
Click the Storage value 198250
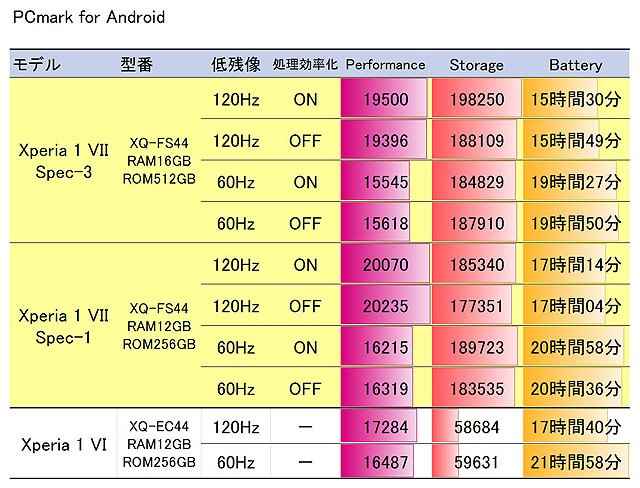pyautogui.click(x=477, y=100)
